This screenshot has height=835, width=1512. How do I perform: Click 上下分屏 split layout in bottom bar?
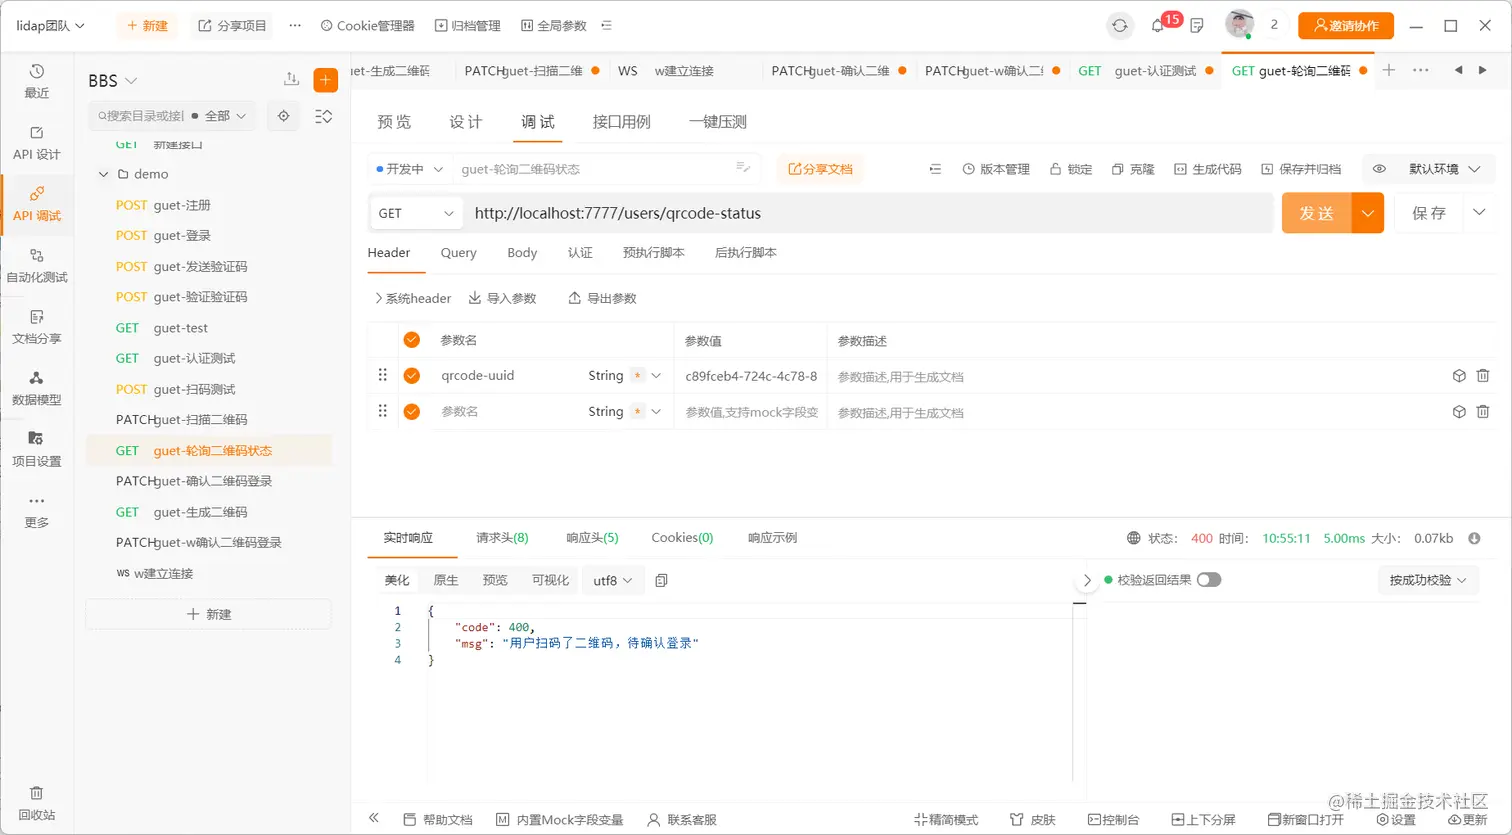[x=1203, y=820]
